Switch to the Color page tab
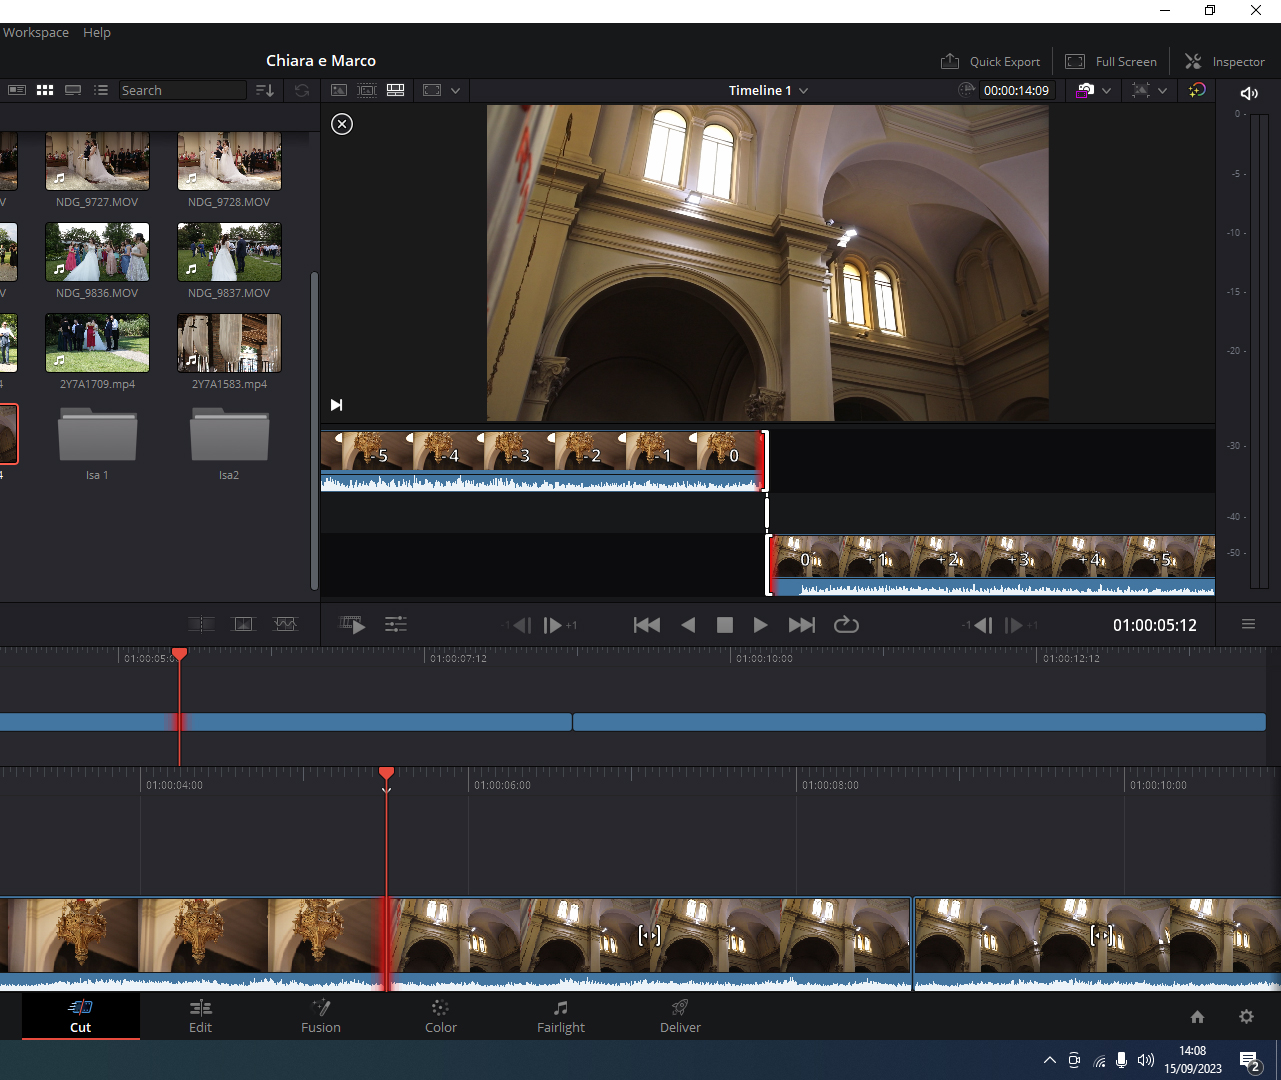The image size is (1281, 1080). 440,1016
